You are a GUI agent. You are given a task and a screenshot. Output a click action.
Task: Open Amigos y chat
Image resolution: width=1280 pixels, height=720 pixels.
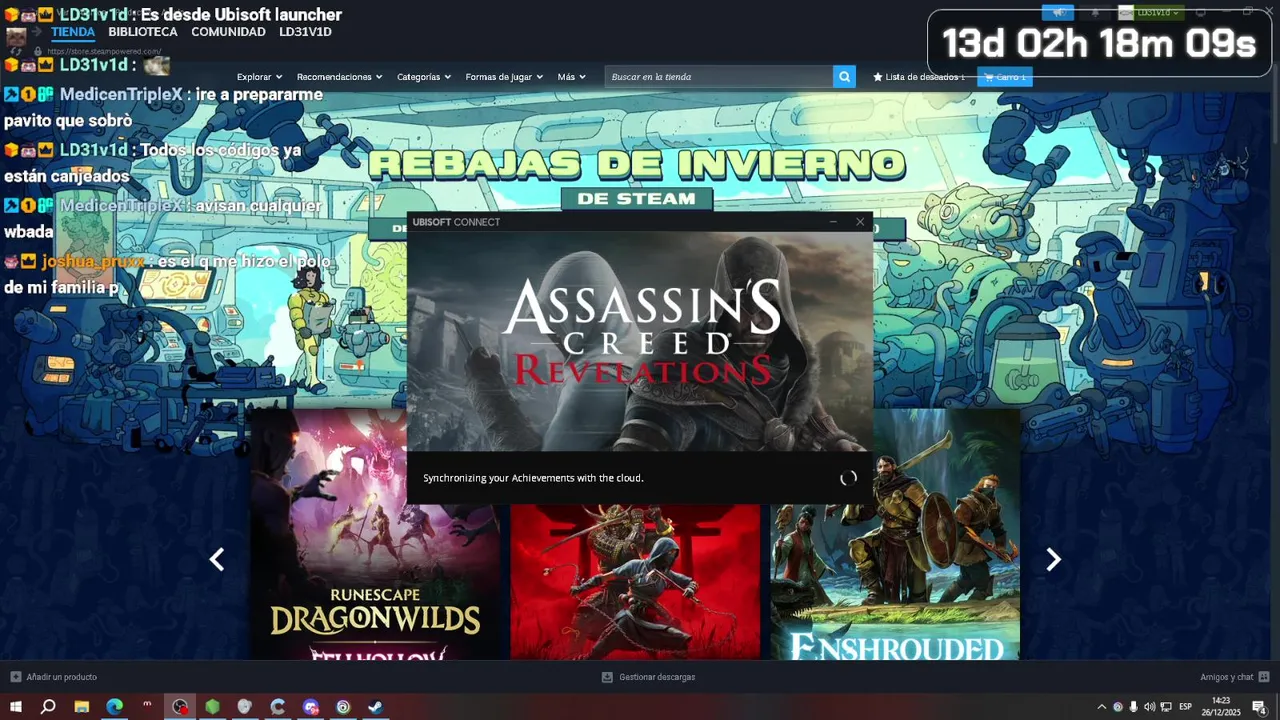point(1235,677)
